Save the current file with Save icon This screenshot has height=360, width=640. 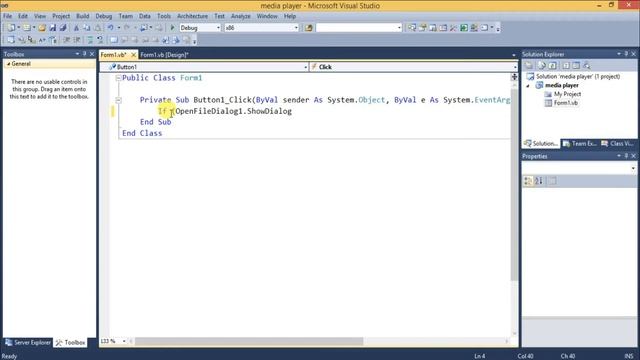pyautogui.click(x=53, y=28)
